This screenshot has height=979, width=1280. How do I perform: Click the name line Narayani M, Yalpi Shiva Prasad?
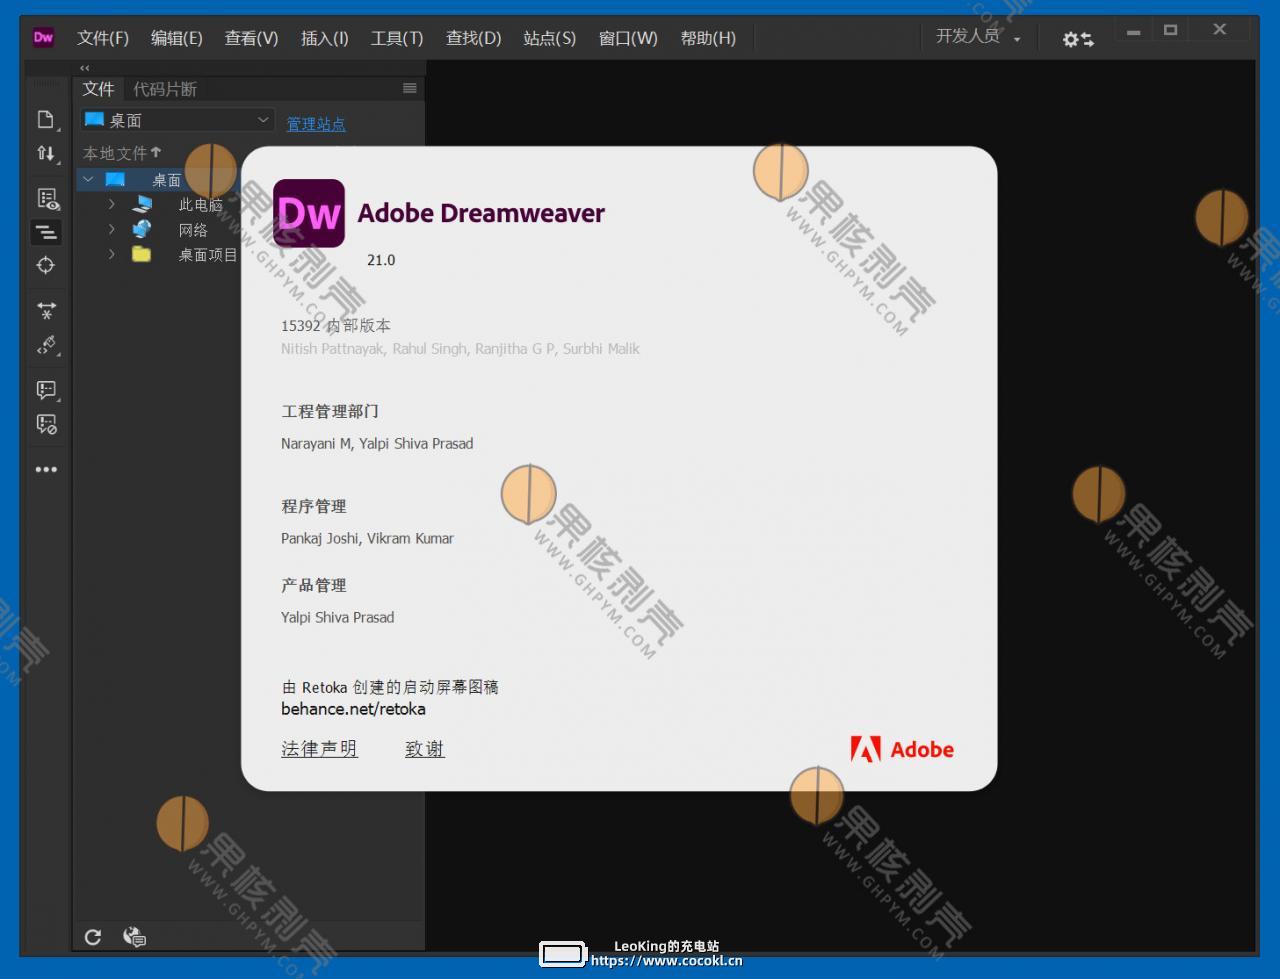[x=377, y=443]
